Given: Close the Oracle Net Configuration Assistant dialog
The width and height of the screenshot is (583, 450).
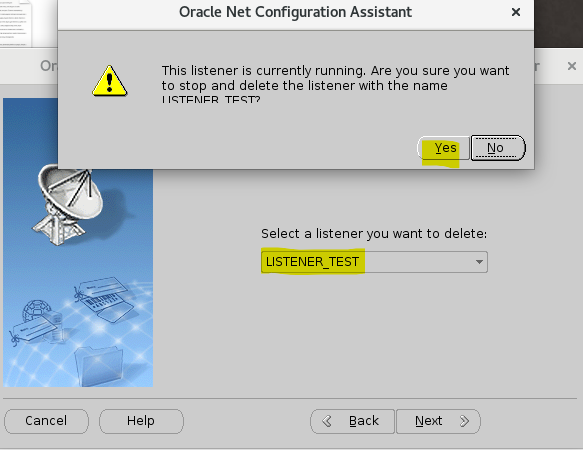Looking at the screenshot, I should [516, 12].
